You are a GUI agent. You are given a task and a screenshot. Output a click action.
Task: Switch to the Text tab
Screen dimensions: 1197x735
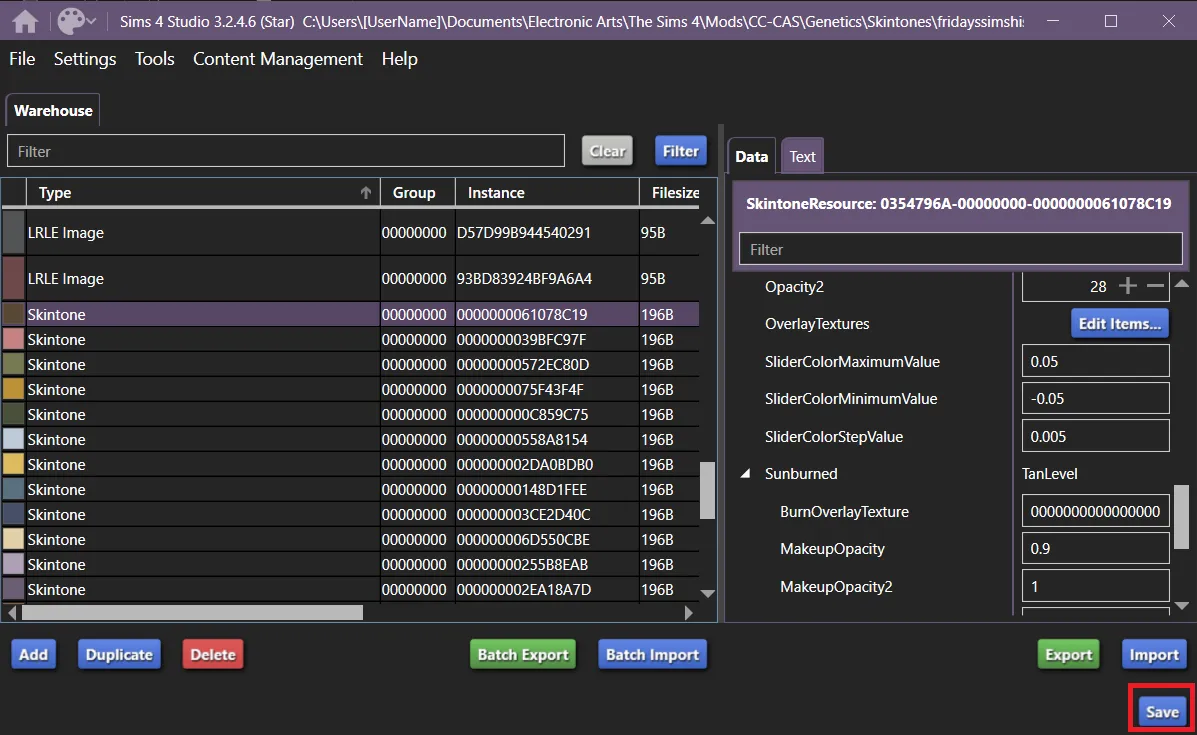(802, 155)
